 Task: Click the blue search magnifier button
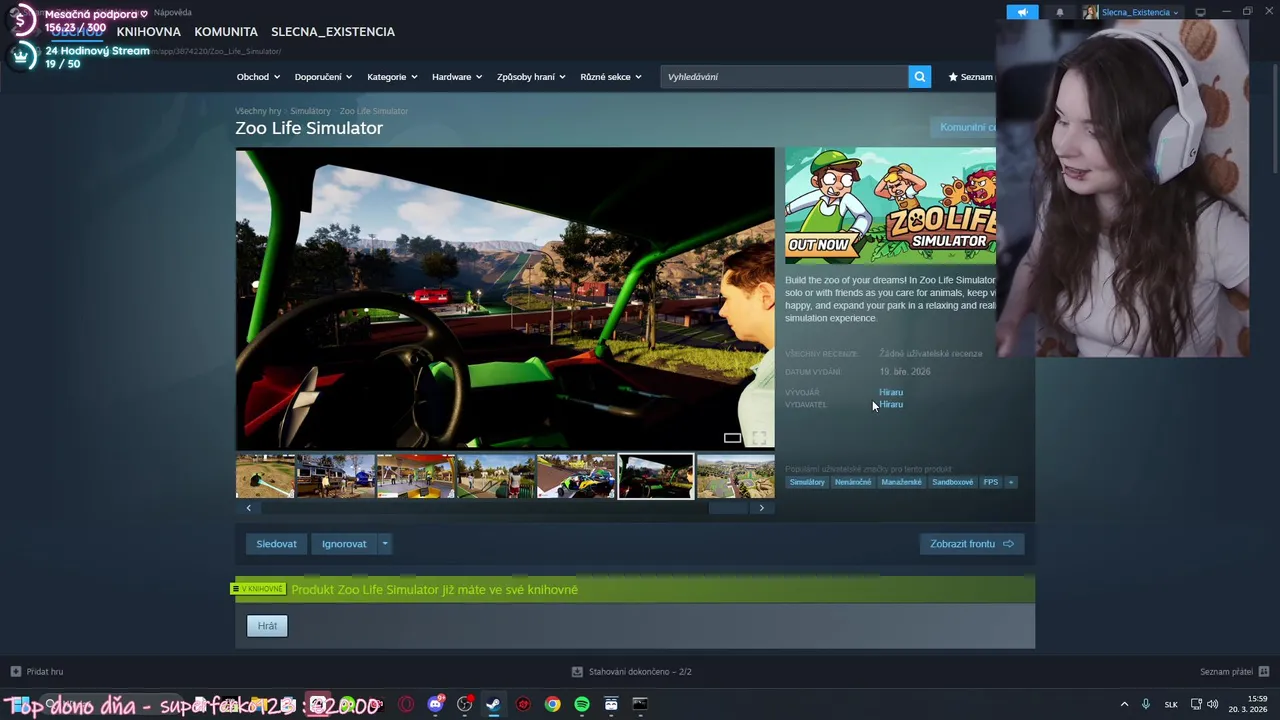click(920, 77)
